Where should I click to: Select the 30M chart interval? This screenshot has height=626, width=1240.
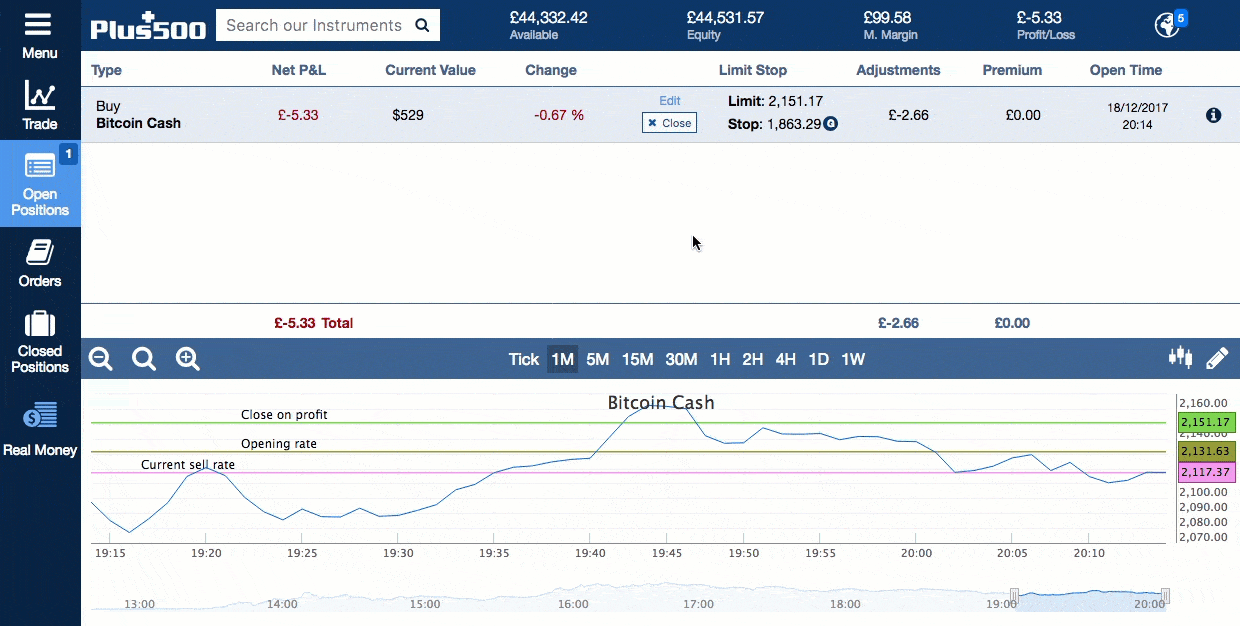click(682, 359)
